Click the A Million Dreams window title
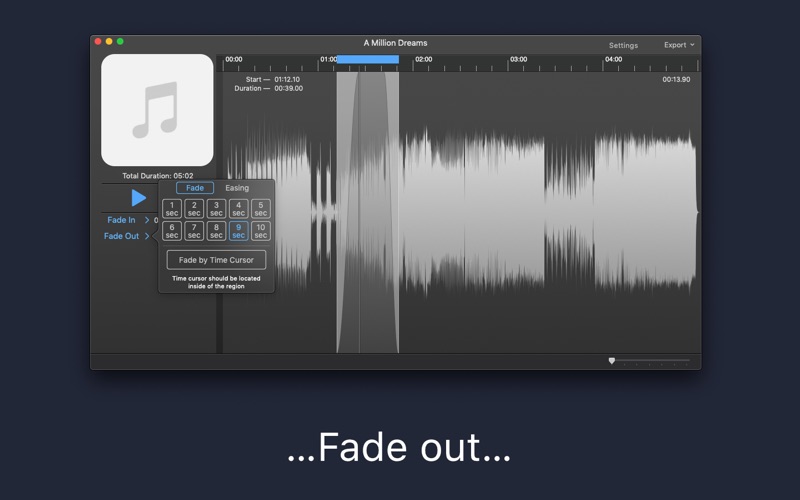Screen dimensions: 800x500 (x=395, y=43)
